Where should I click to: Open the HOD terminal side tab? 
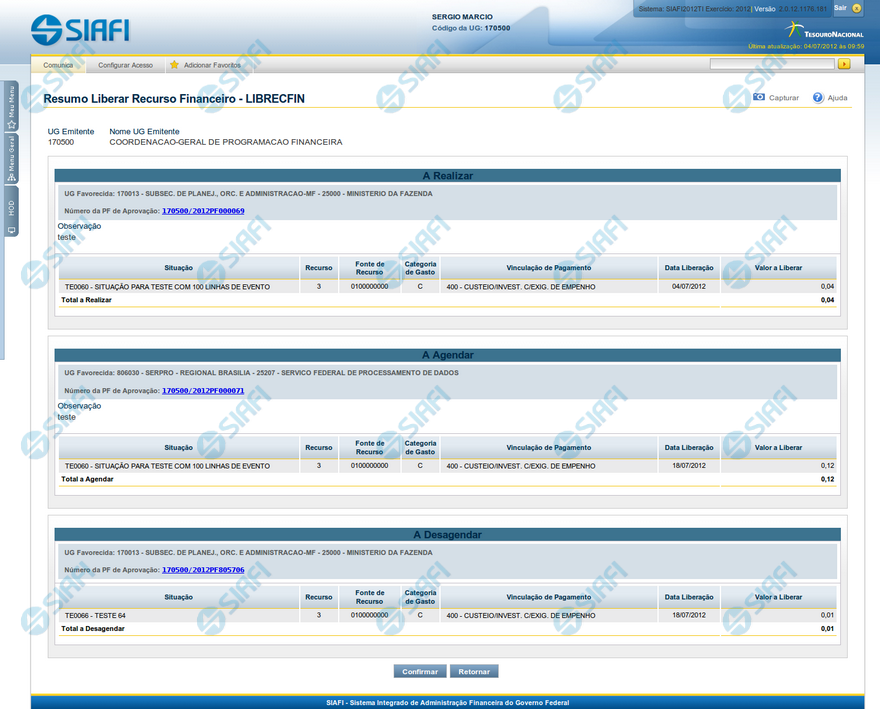tap(11, 212)
